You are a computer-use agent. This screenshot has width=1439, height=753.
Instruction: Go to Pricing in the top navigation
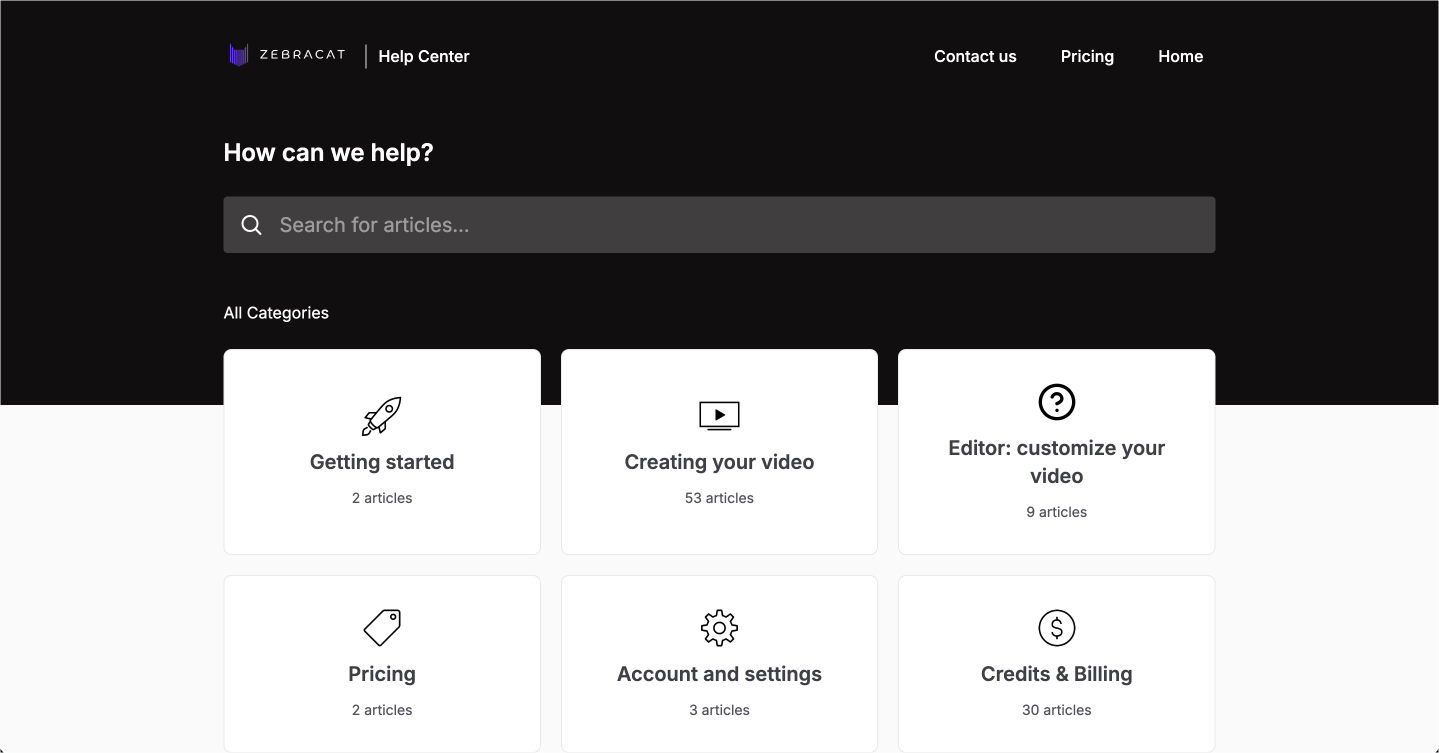click(1087, 56)
